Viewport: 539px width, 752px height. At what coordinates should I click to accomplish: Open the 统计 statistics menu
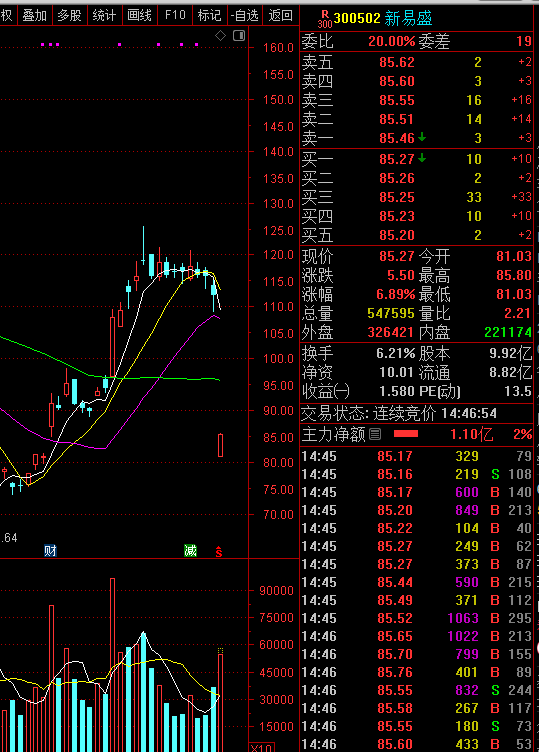point(105,15)
